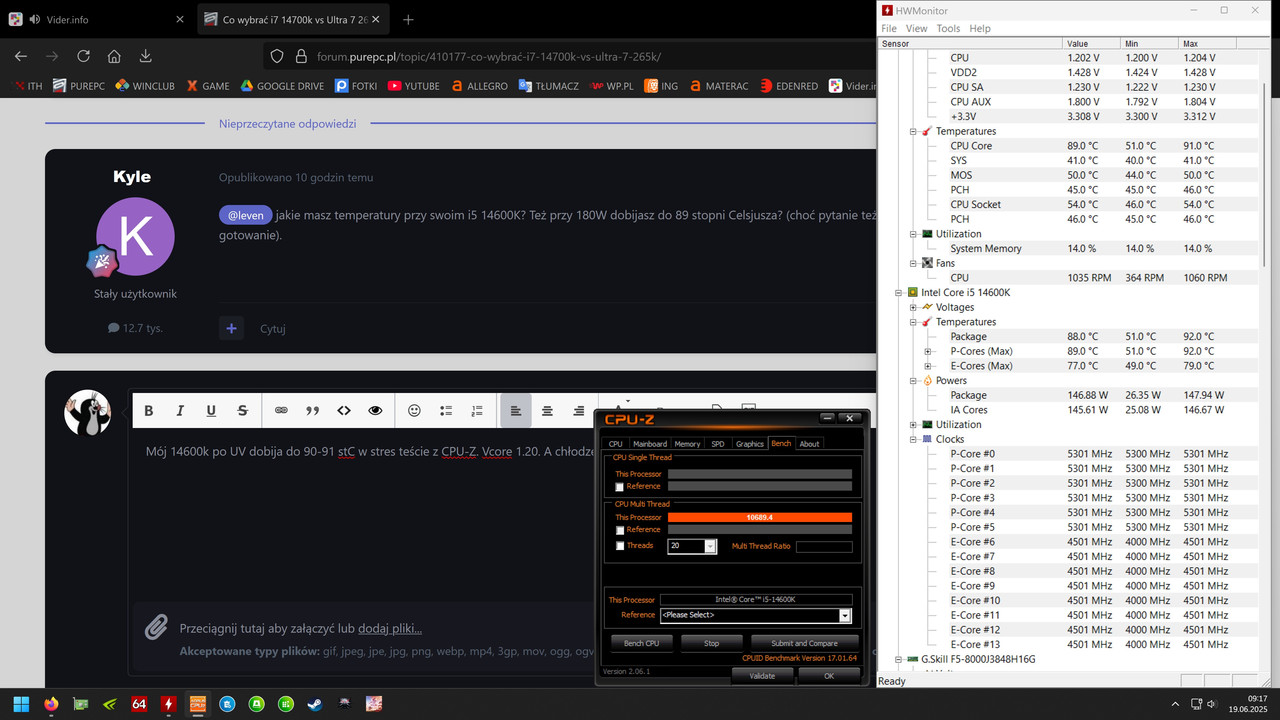Screen dimensions: 1280x720
Task: Expand the E-Cores (Max) temperature row
Action: point(928,366)
